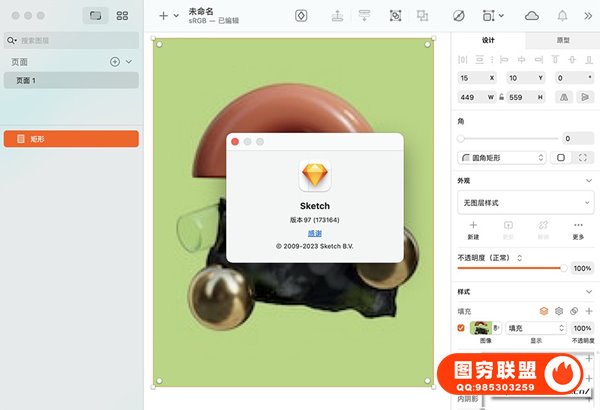Open the 圆角矩形 corner type dropdown
This screenshot has width=600, height=410.
click(x=502, y=158)
